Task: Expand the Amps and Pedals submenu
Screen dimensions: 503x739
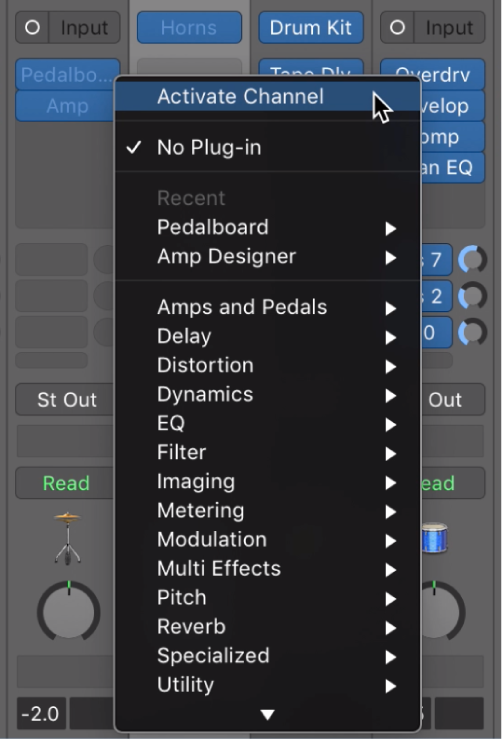Action: [267, 307]
